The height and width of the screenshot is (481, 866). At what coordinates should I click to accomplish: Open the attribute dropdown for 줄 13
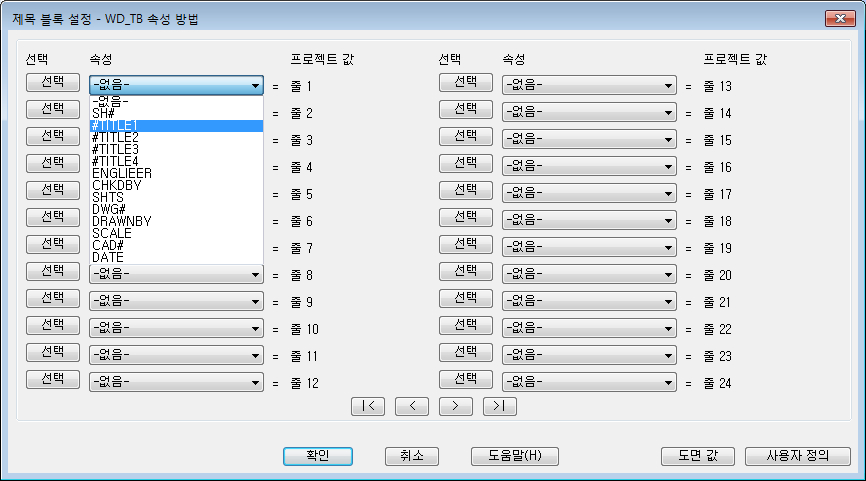pyautogui.click(x=589, y=86)
